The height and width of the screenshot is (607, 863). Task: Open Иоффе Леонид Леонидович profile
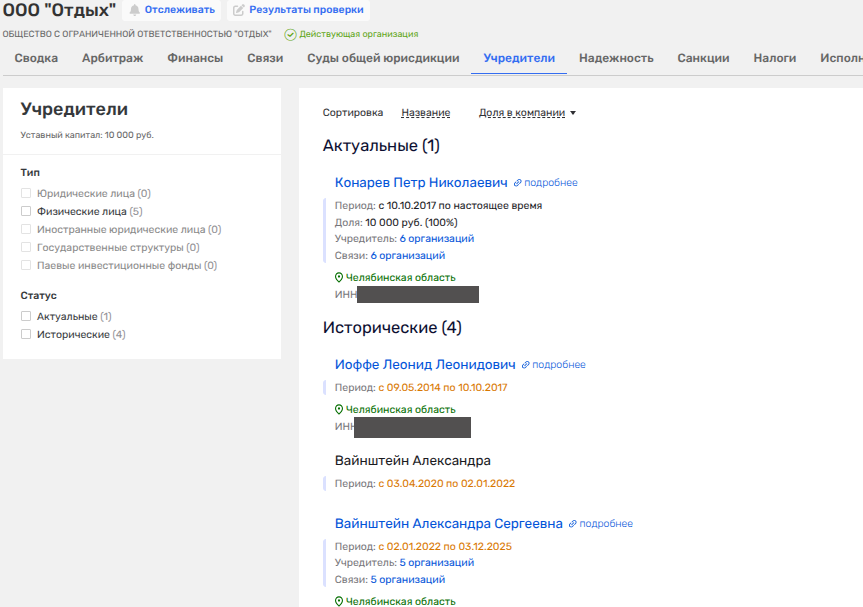pyautogui.click(x=425, y=365)
